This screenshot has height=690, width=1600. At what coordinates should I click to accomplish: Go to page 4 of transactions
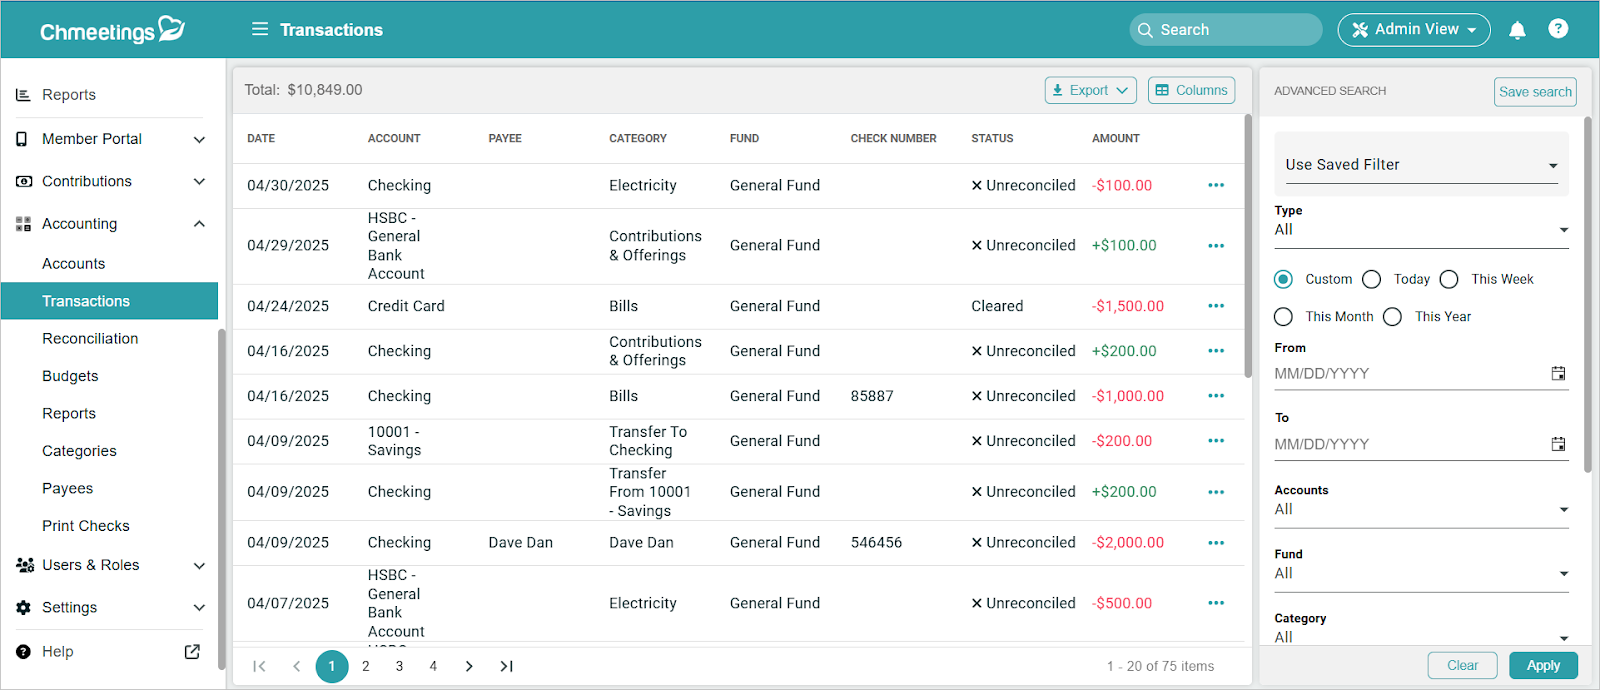point(433,666)
